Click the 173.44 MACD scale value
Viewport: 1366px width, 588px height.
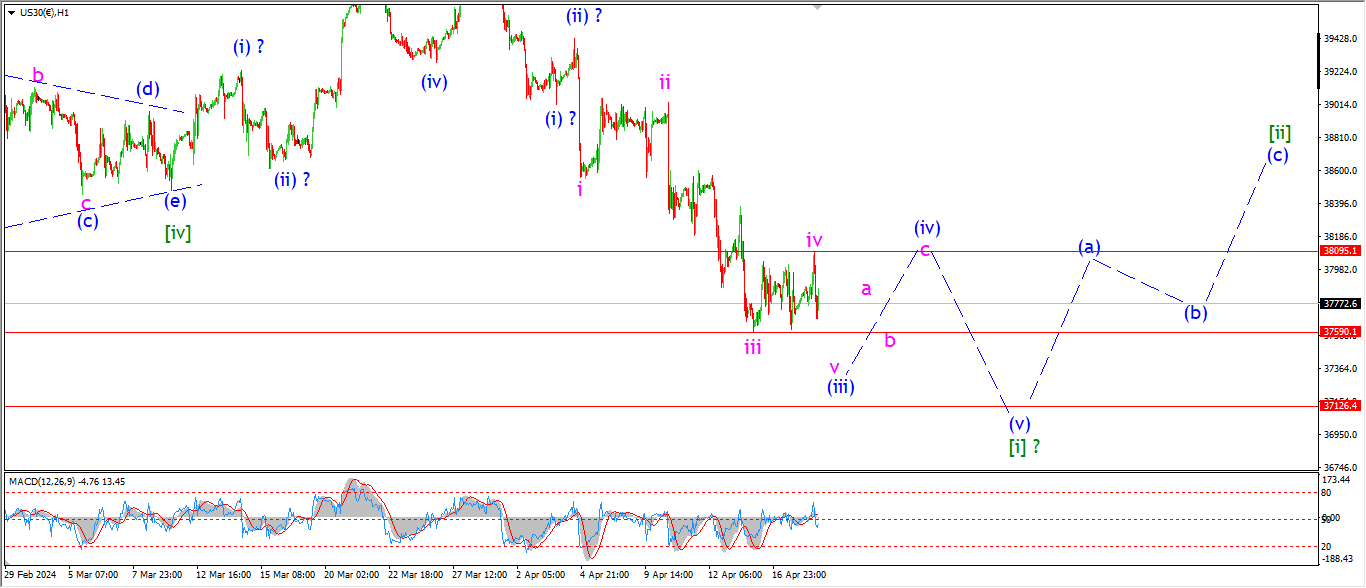1337,481
